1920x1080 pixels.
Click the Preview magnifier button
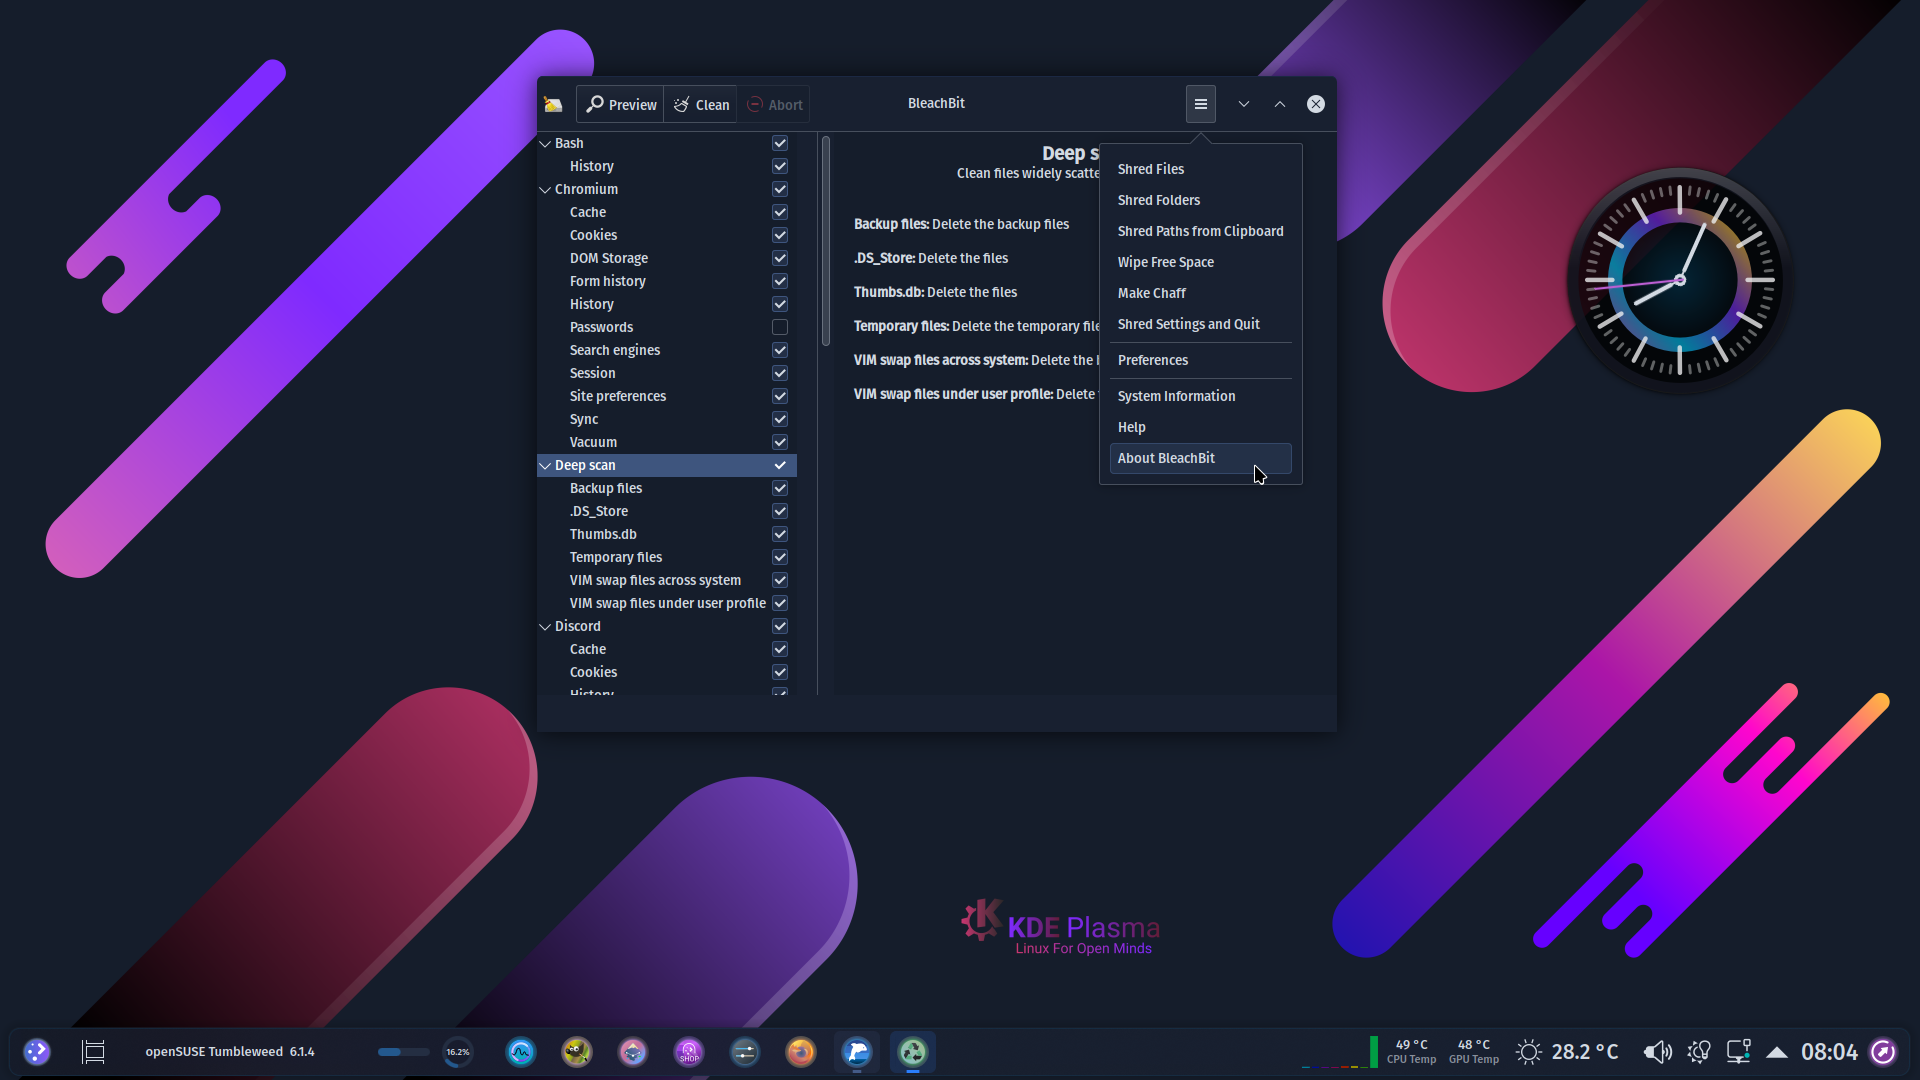pyautogui.click(x=621, y=104)
